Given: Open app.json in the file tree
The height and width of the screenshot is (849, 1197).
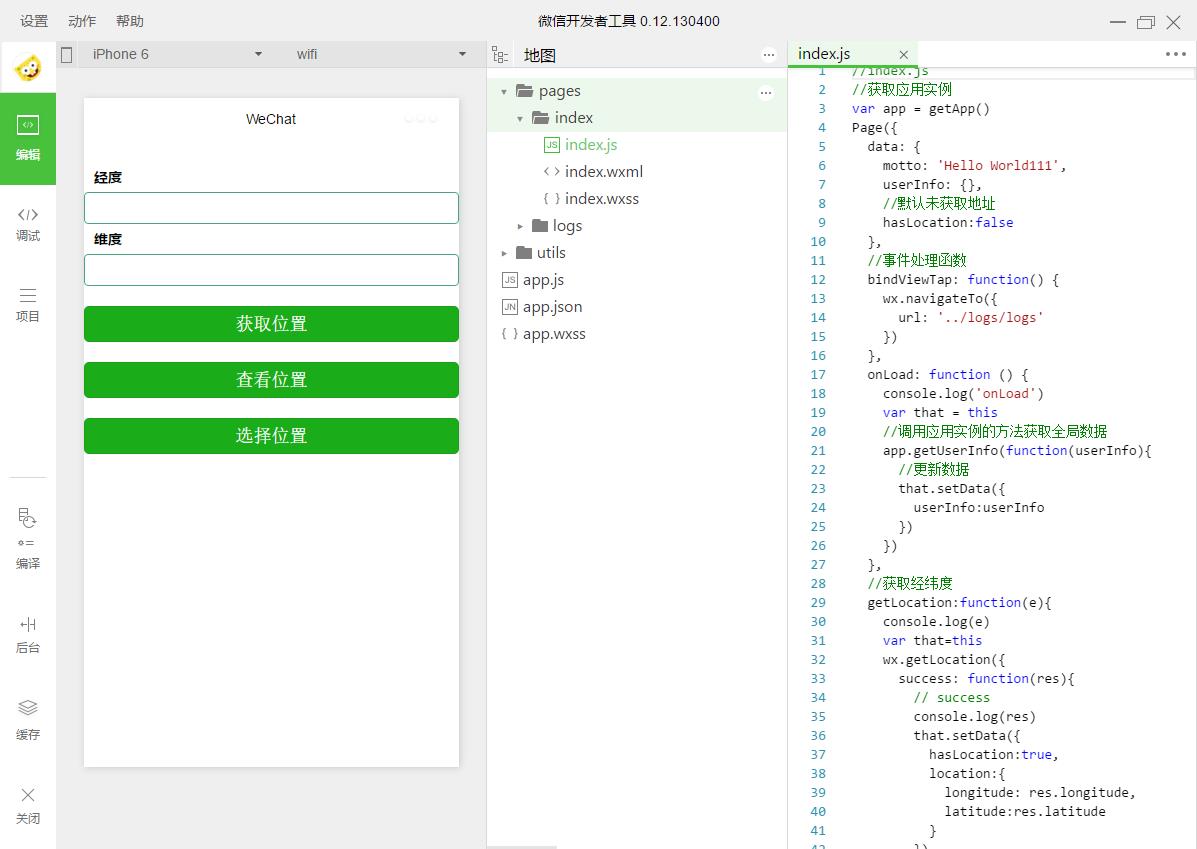Looking at the screenshot, I should tap(552, 307).
